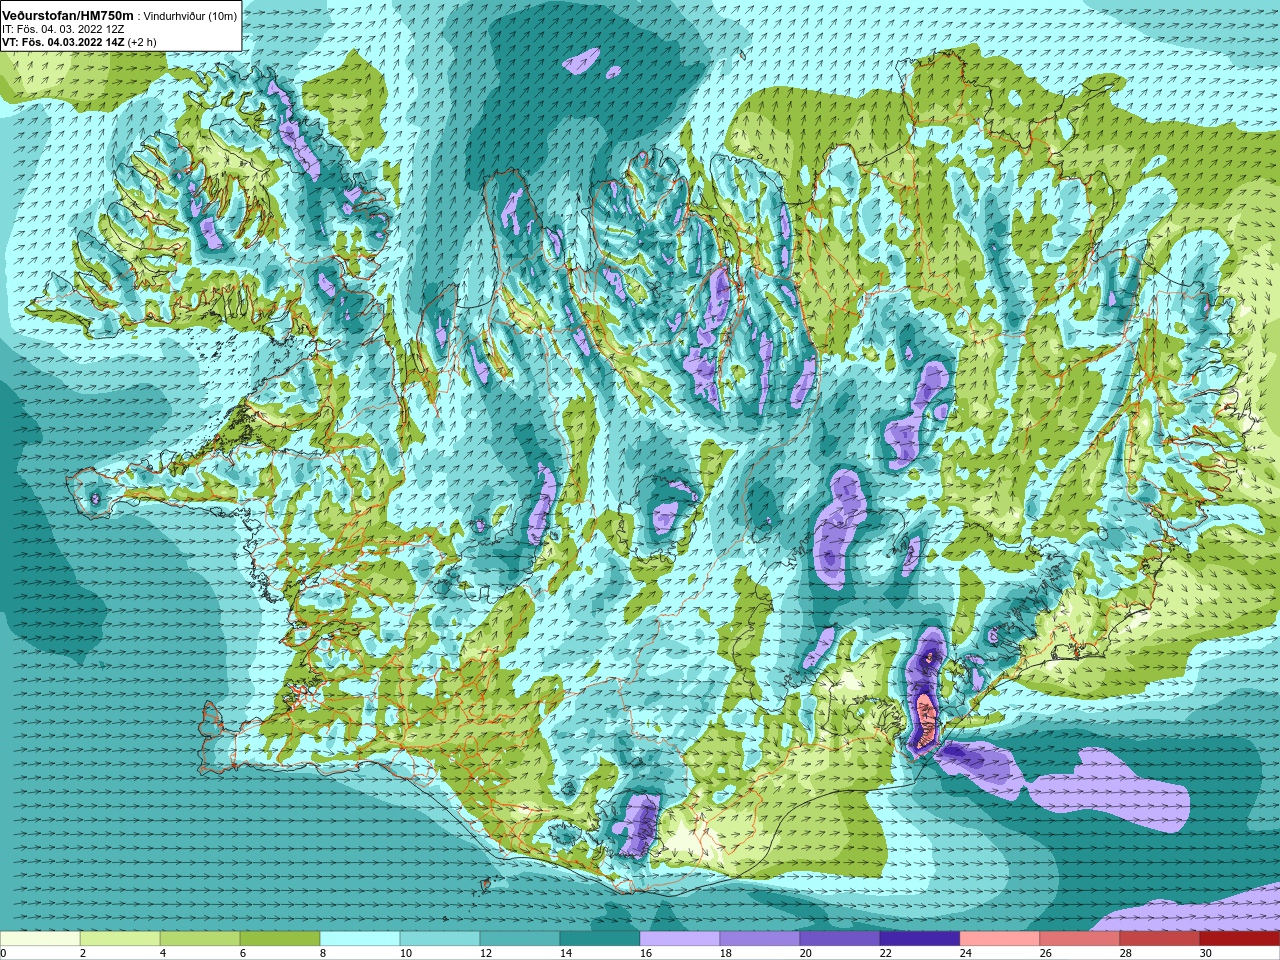Screen dimensions: 1280x960
Task: Select the dark red 30+ legend swatch
Action: [1240, 939]
